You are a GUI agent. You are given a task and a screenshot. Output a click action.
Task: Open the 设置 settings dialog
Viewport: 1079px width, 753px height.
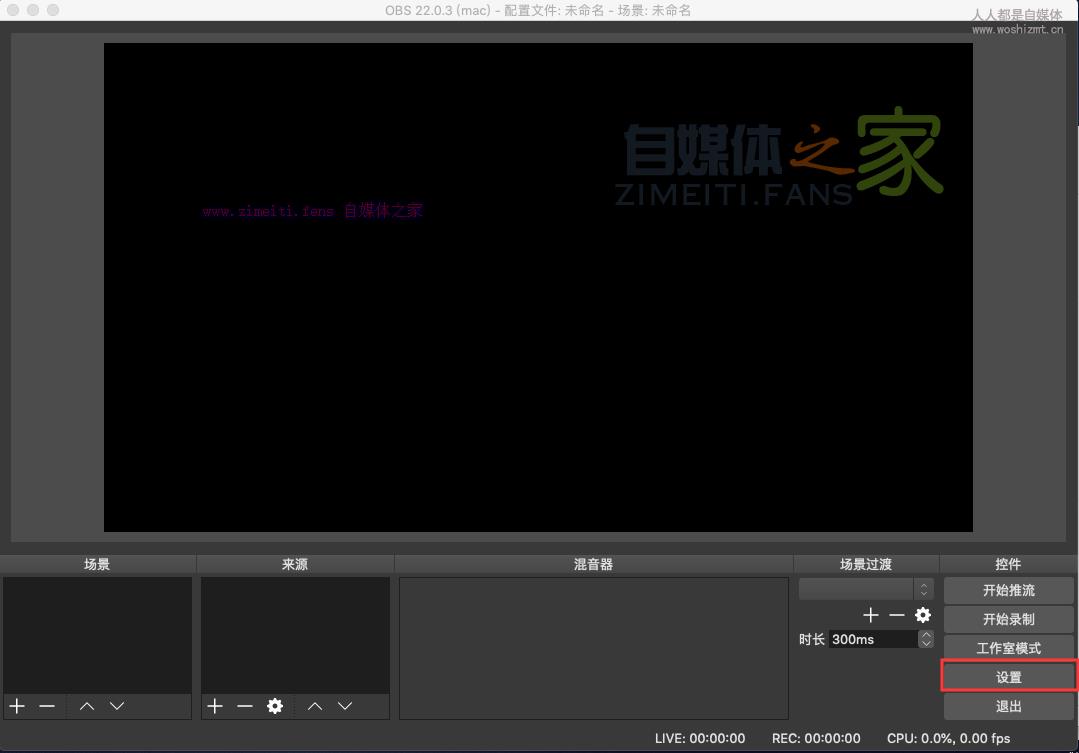coord(1008,677)
